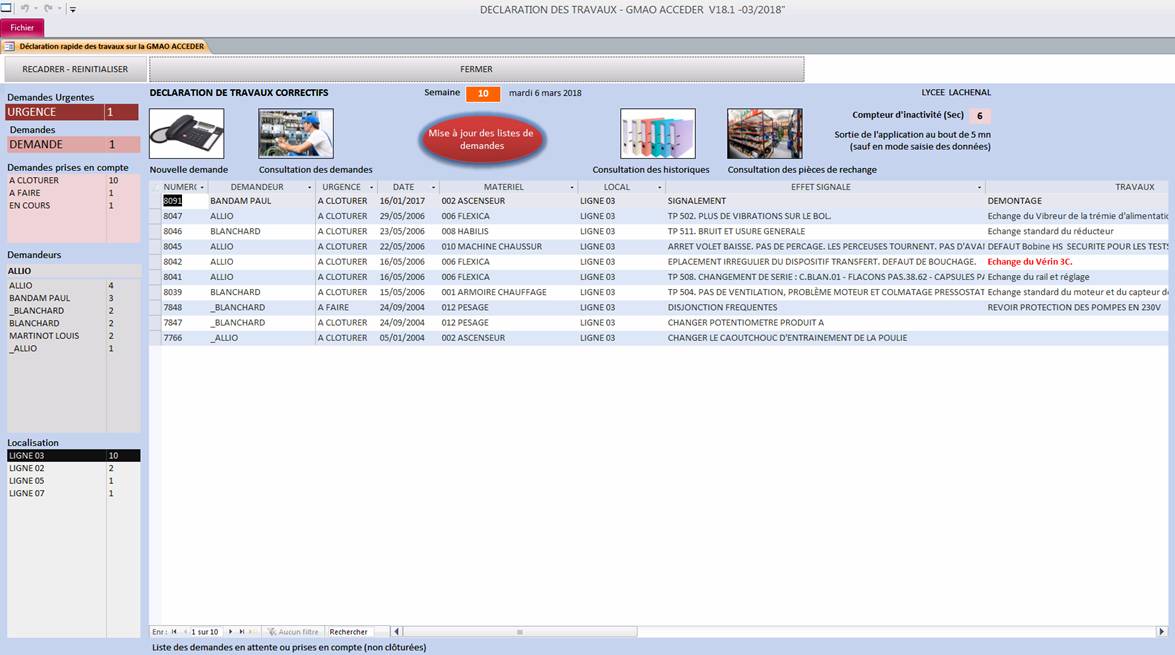Click the scrollbar right arrow of the table

pos(1162,632)
